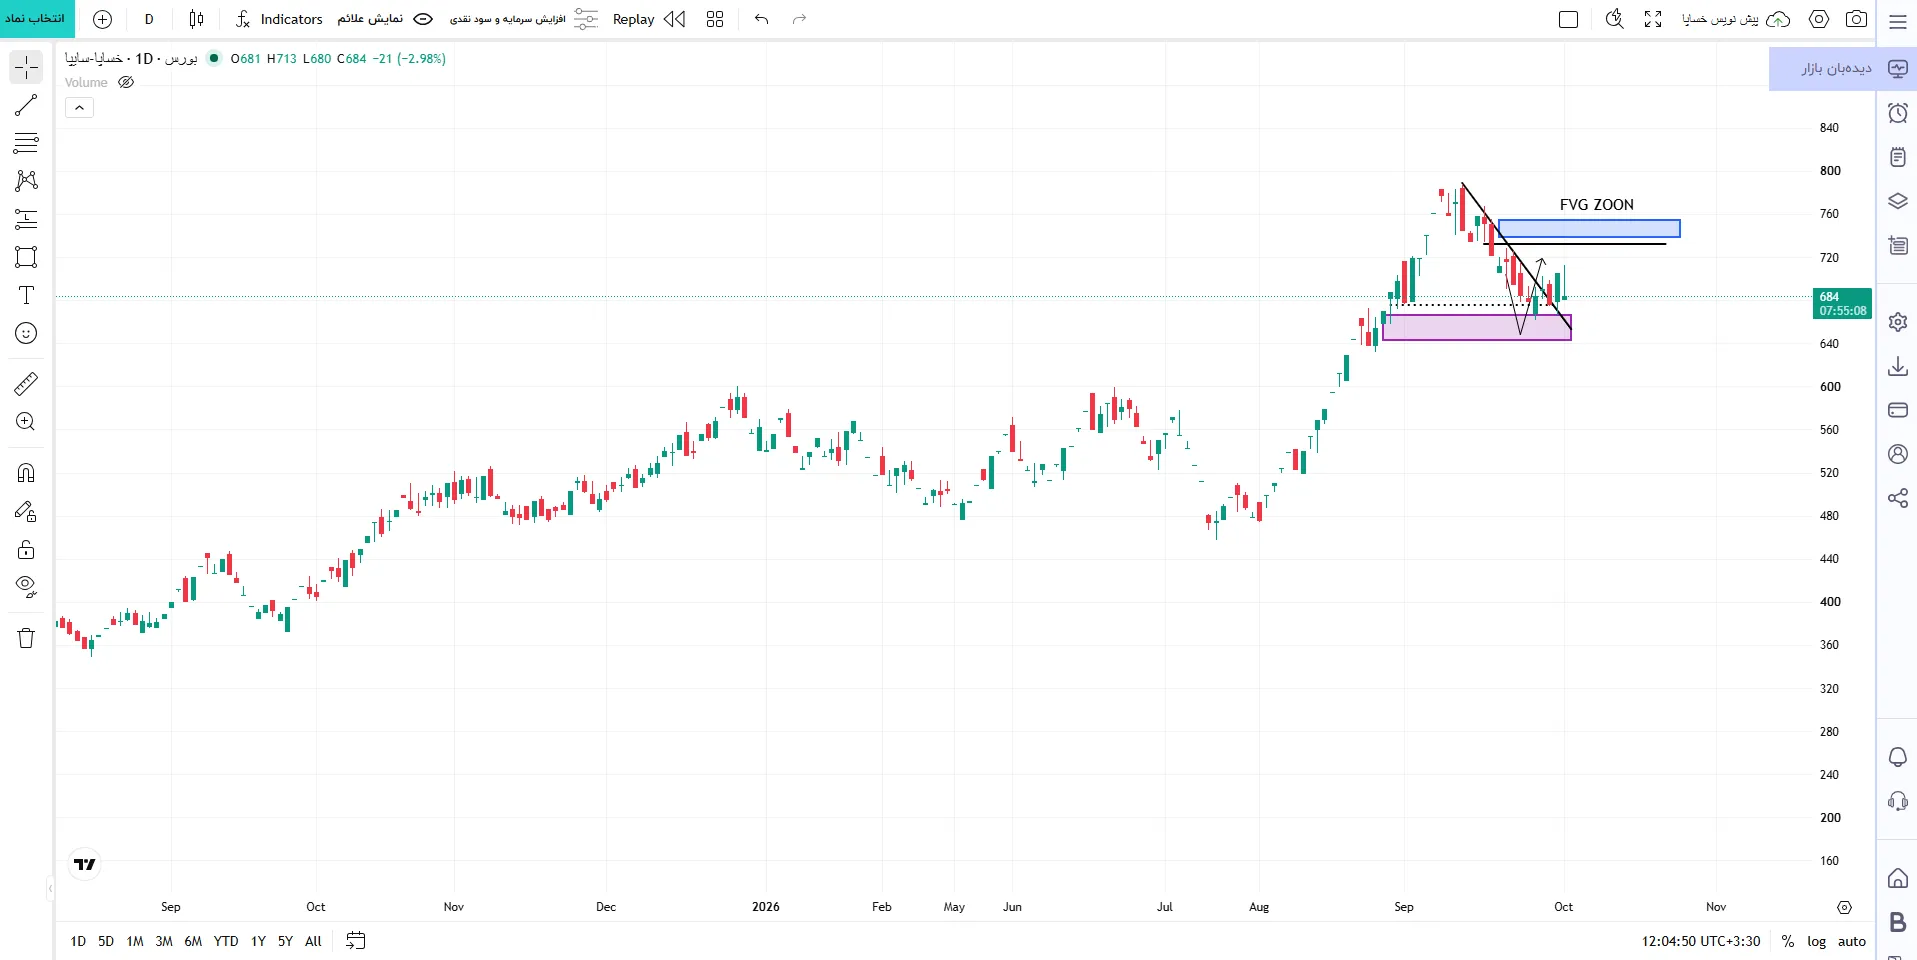This screenshot has width=1917, height=960.
Task: Start bar Replay mode
Action: pyautogui.click(x=649, y=19)
